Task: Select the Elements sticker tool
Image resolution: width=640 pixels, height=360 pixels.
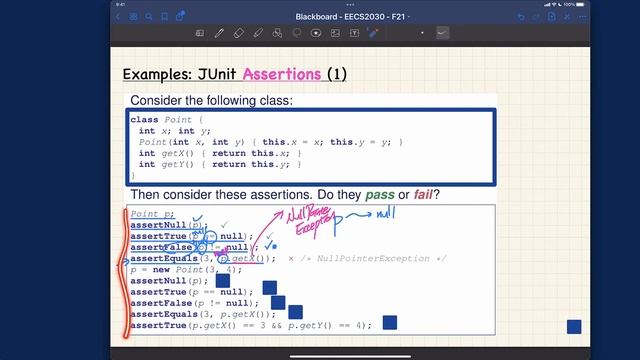Action: (x=316, y=33)
